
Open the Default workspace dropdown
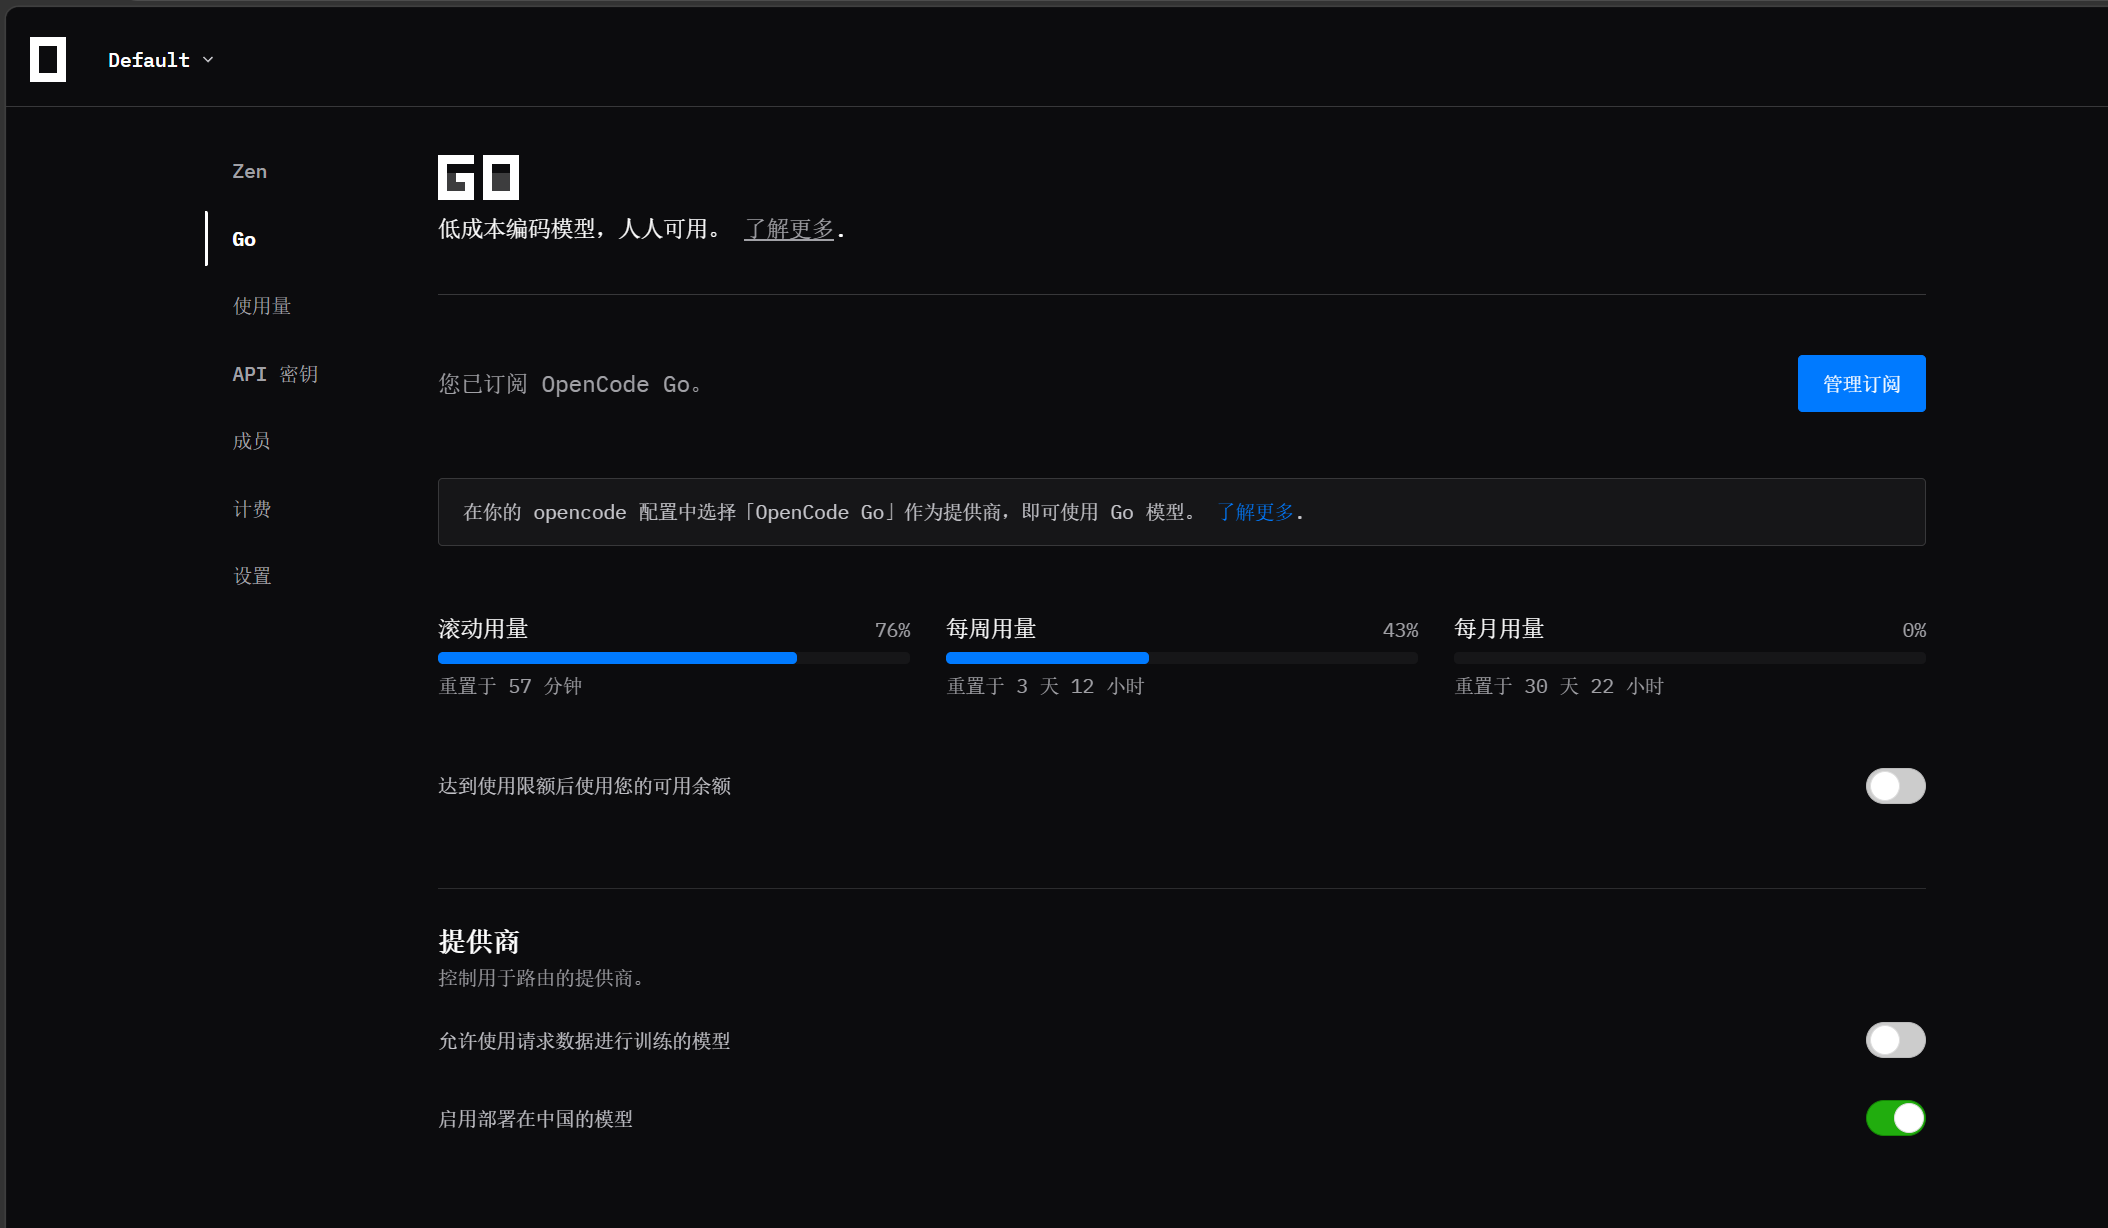[161, 60]
